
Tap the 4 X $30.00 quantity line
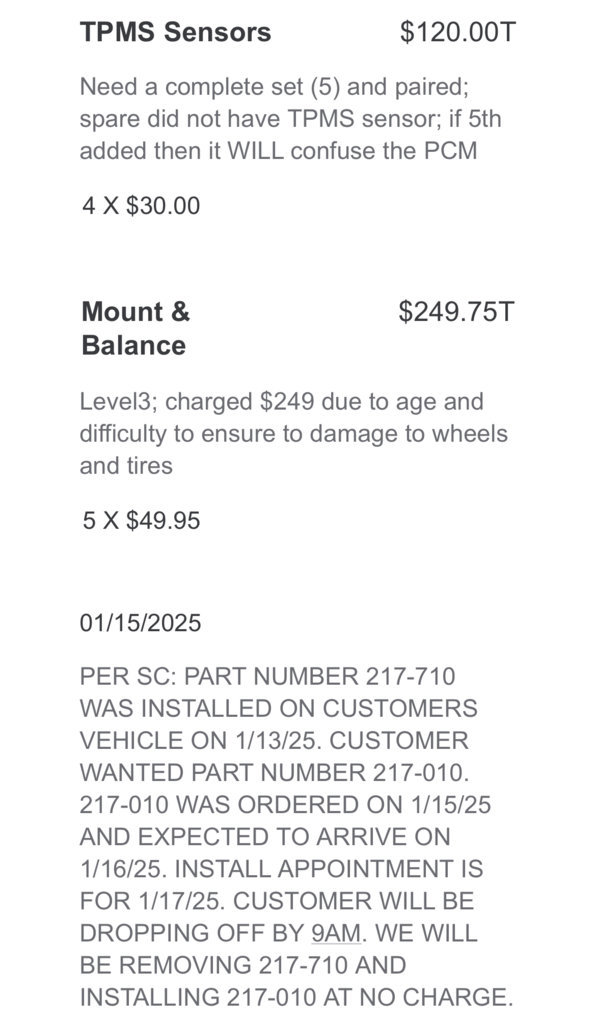tap(141, 206)
